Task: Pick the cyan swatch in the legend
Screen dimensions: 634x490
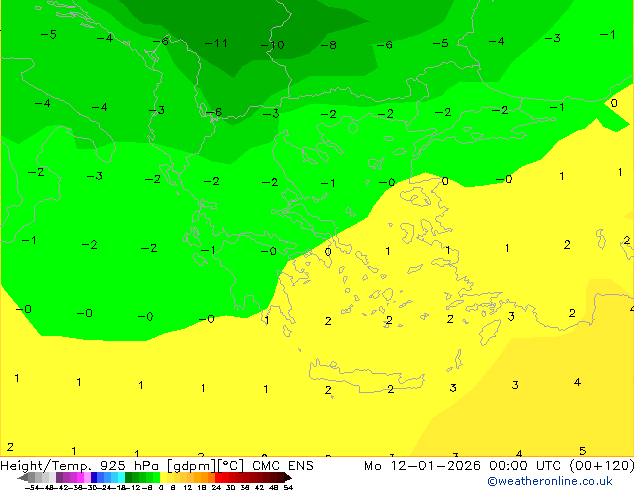Action: tap(121, 477)
